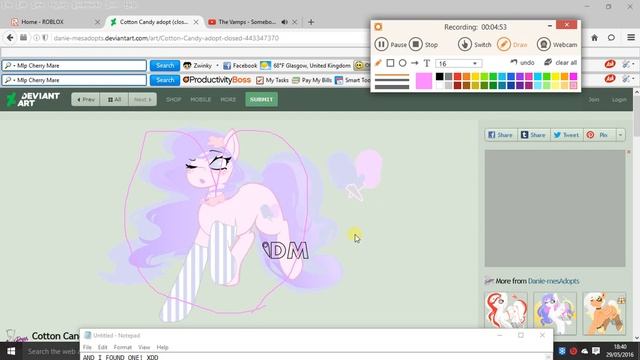Undo the last drawing stroke
Screen dimensions: 640x360
[522, 62]
